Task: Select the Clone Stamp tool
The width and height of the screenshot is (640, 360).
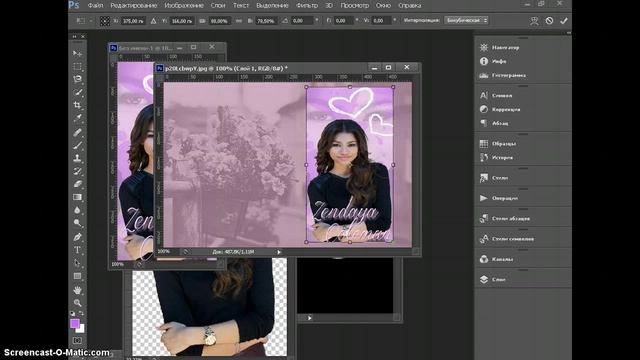Action: (x=77, y=158)
